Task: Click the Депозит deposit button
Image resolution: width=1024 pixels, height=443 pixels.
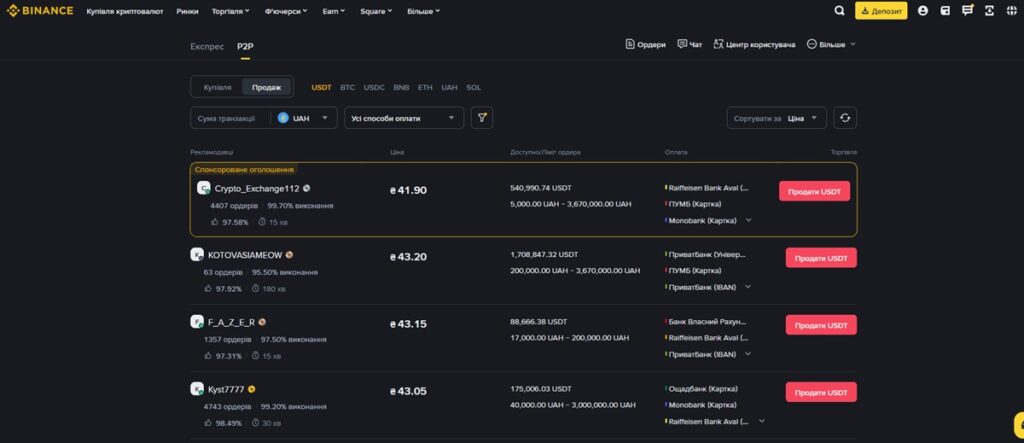Action: (x=881, y=11)
